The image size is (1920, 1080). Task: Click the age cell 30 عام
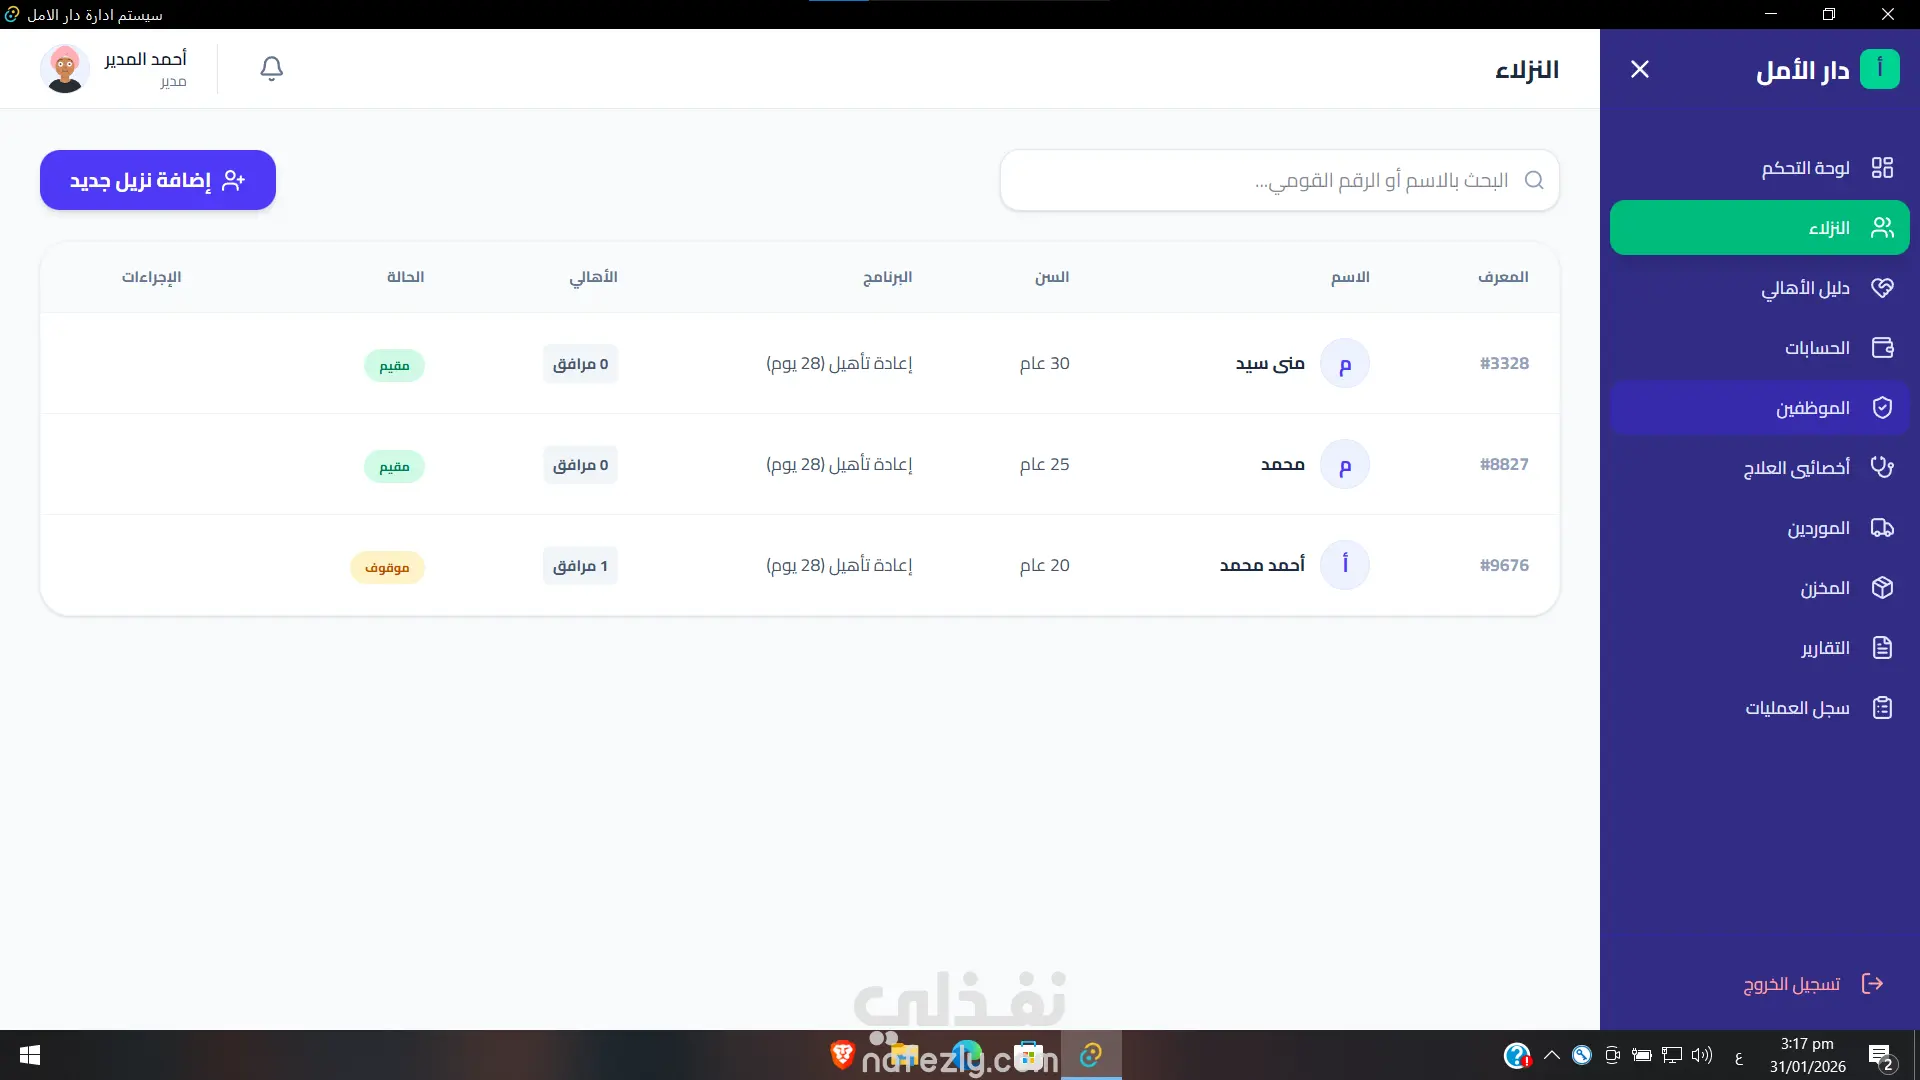(x=1045, y=363)
